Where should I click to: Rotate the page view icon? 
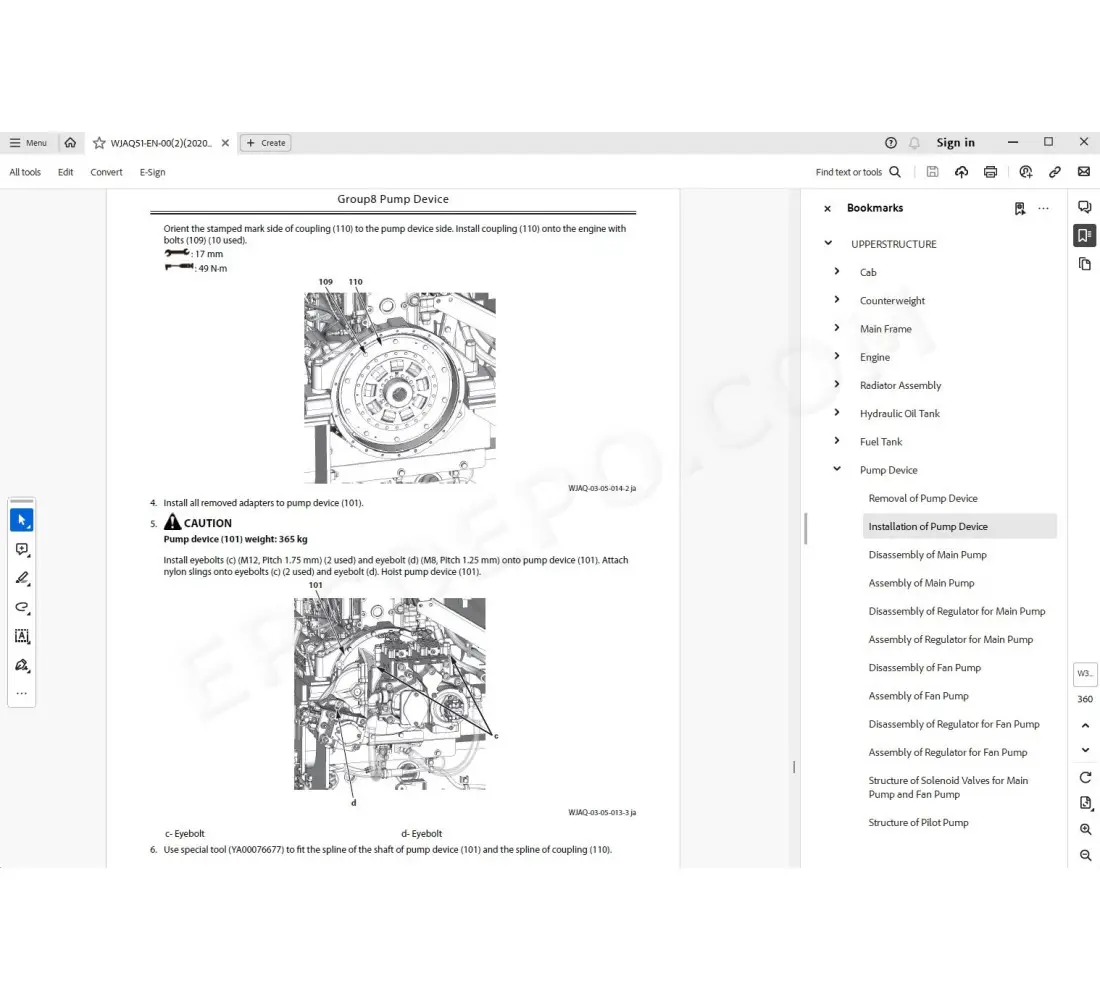(1085, 778)
